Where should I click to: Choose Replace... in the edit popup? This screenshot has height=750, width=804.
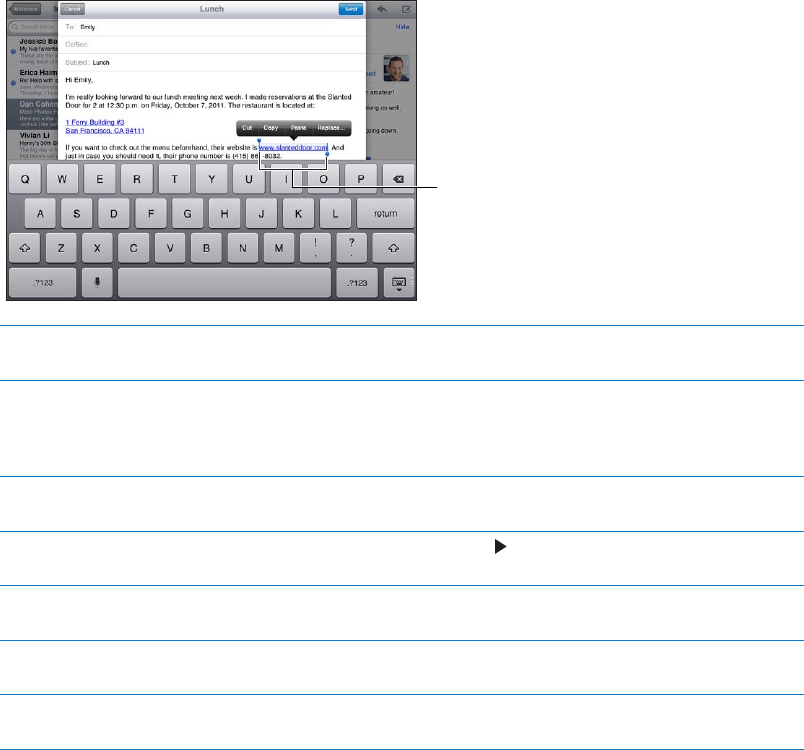coord(331,128)
